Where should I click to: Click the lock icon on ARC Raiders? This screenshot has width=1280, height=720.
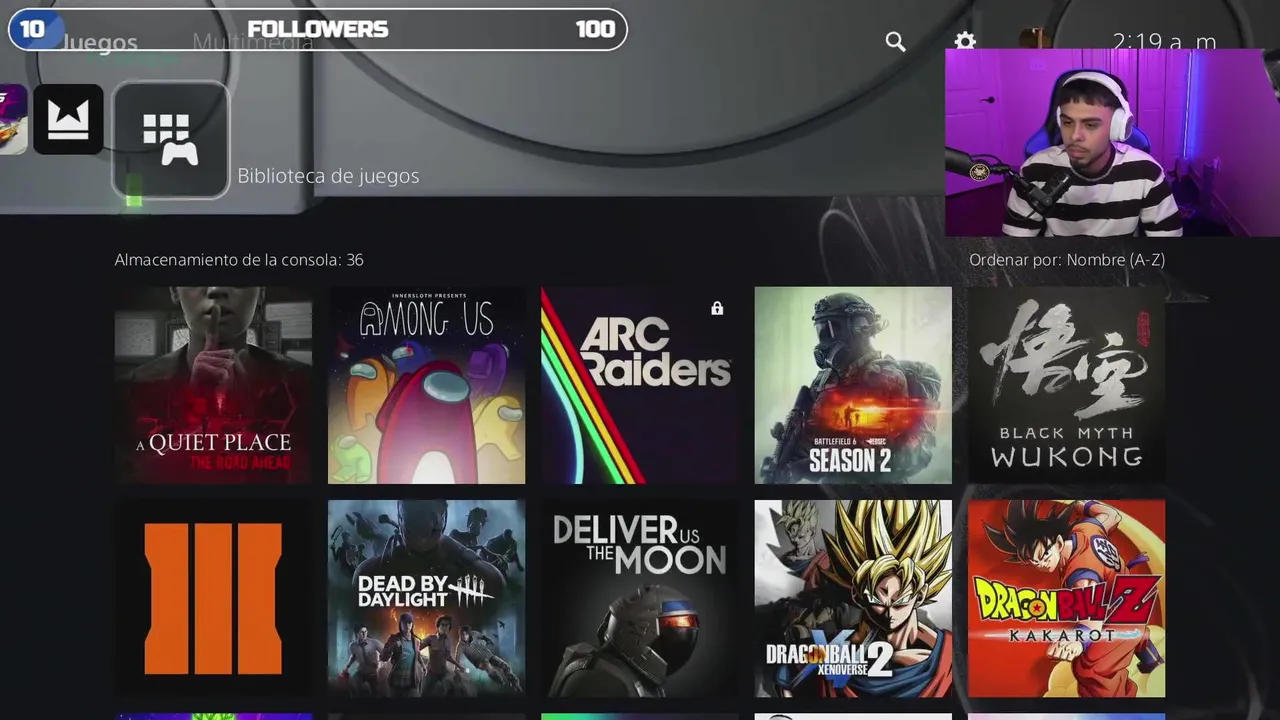point(717,309)
